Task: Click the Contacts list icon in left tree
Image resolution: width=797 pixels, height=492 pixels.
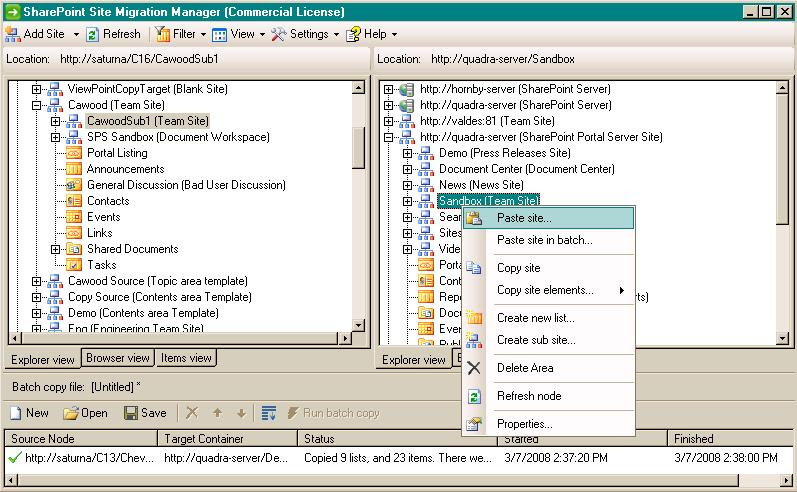Action: coord(74,201)
